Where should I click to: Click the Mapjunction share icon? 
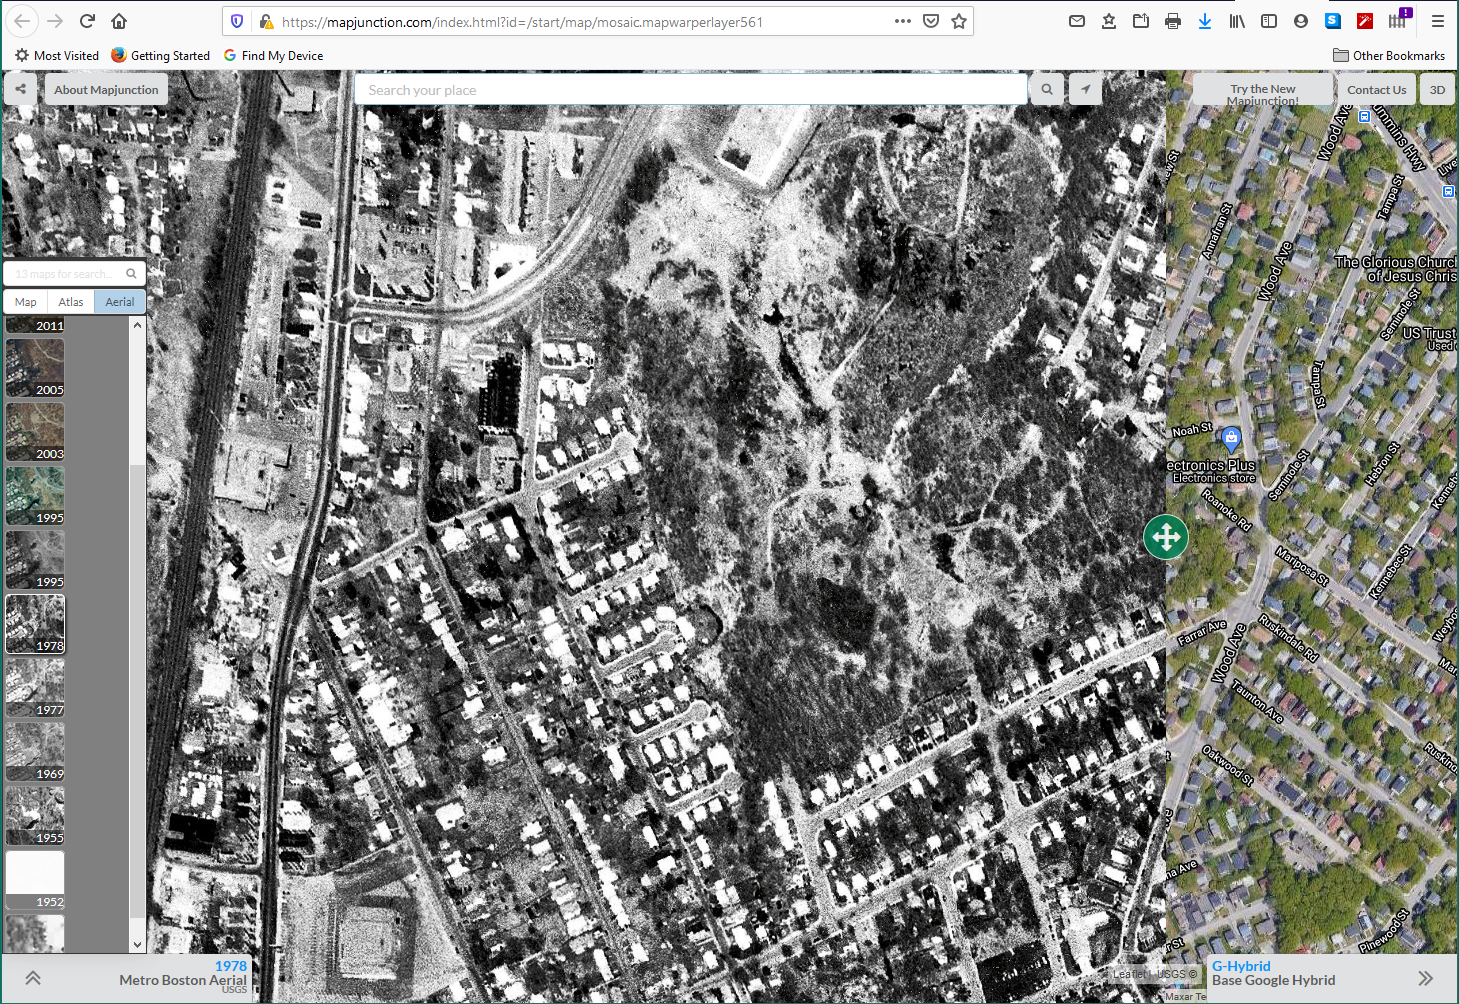tap(19, 89)
